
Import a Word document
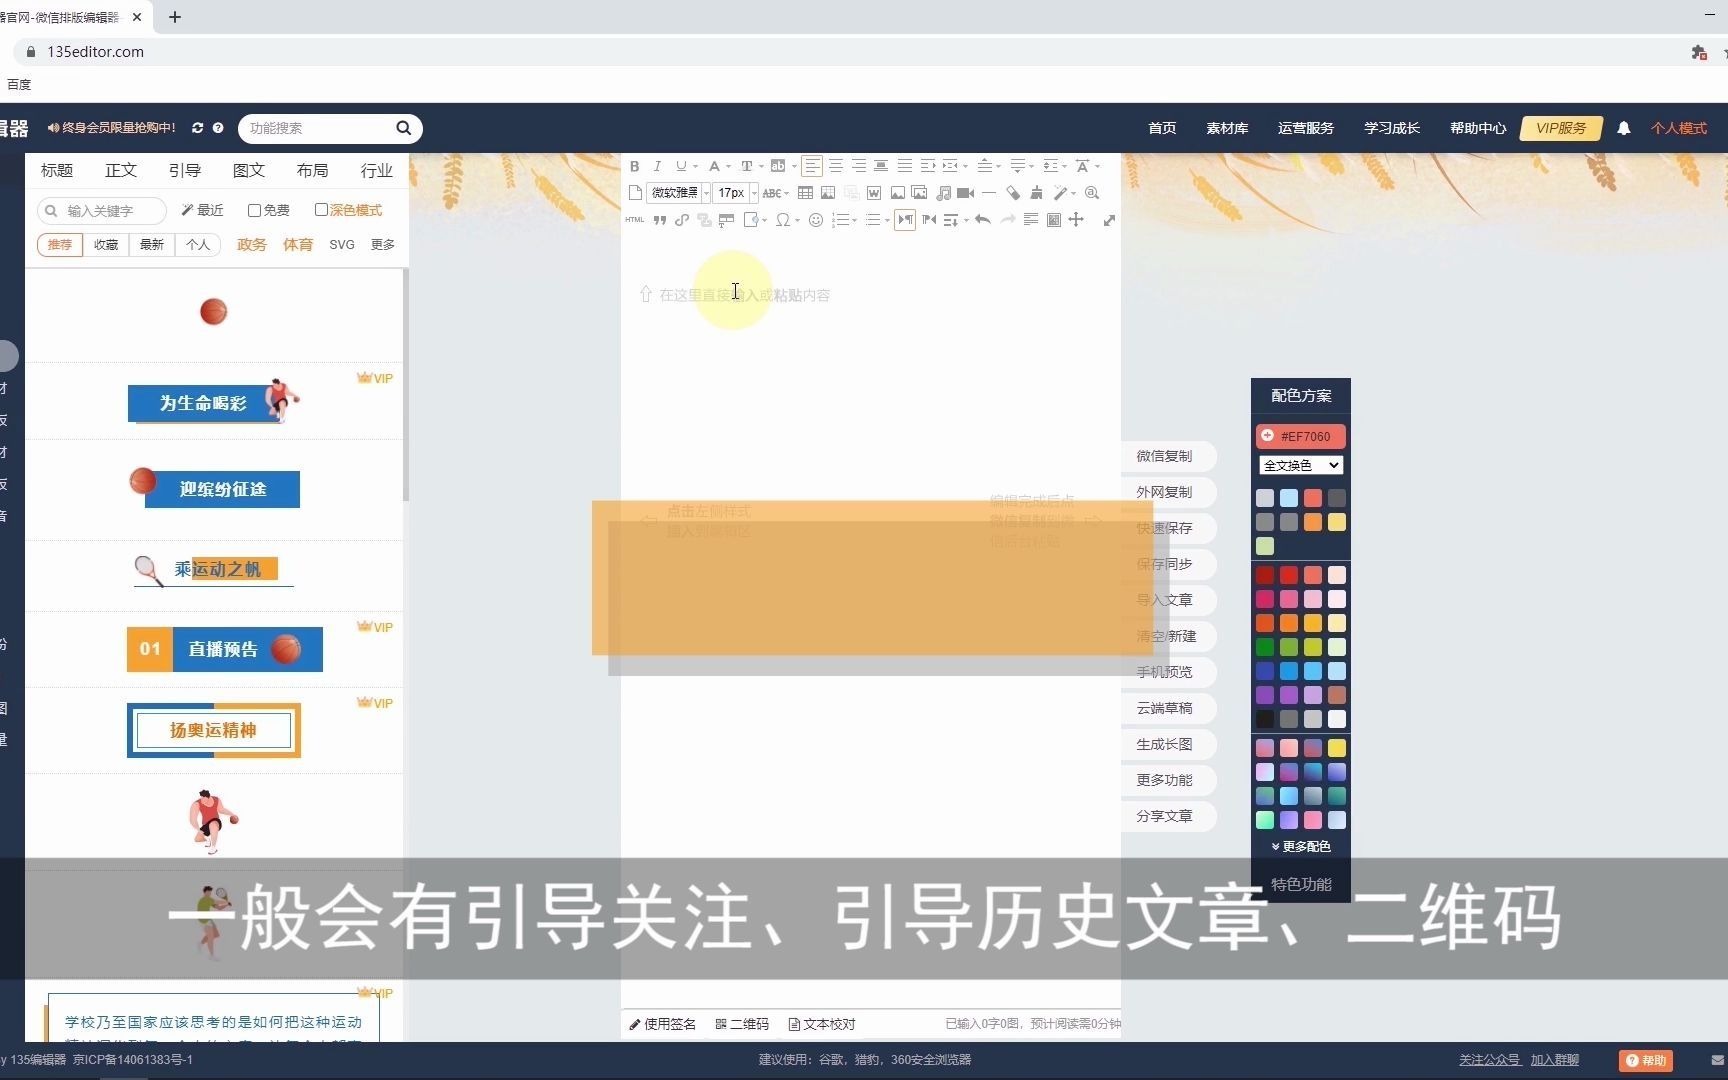[874, 193]
